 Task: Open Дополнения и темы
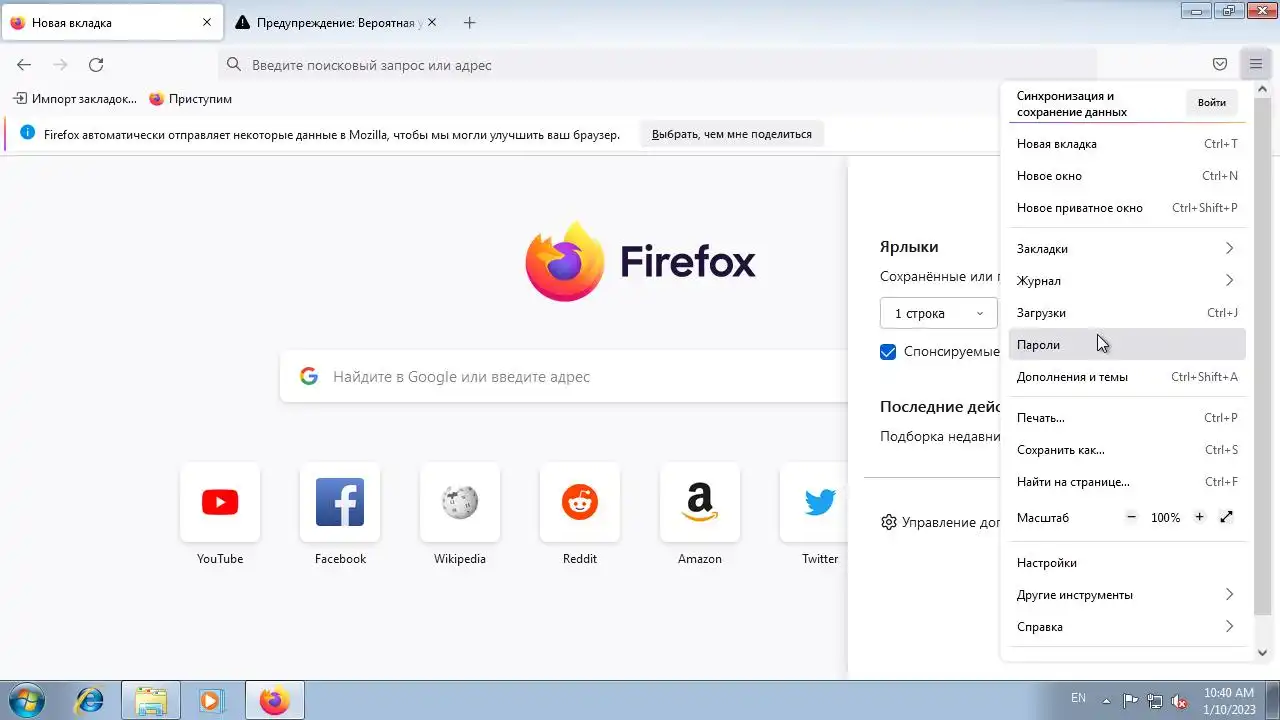tap(1127, 376)
